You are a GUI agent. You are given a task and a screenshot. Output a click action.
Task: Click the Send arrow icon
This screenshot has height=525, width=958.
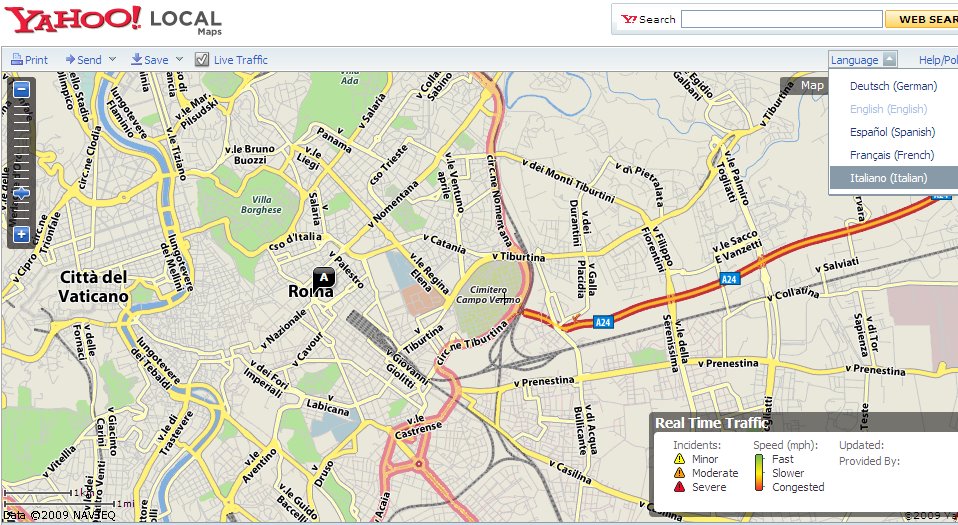click(x=70, y=59)
